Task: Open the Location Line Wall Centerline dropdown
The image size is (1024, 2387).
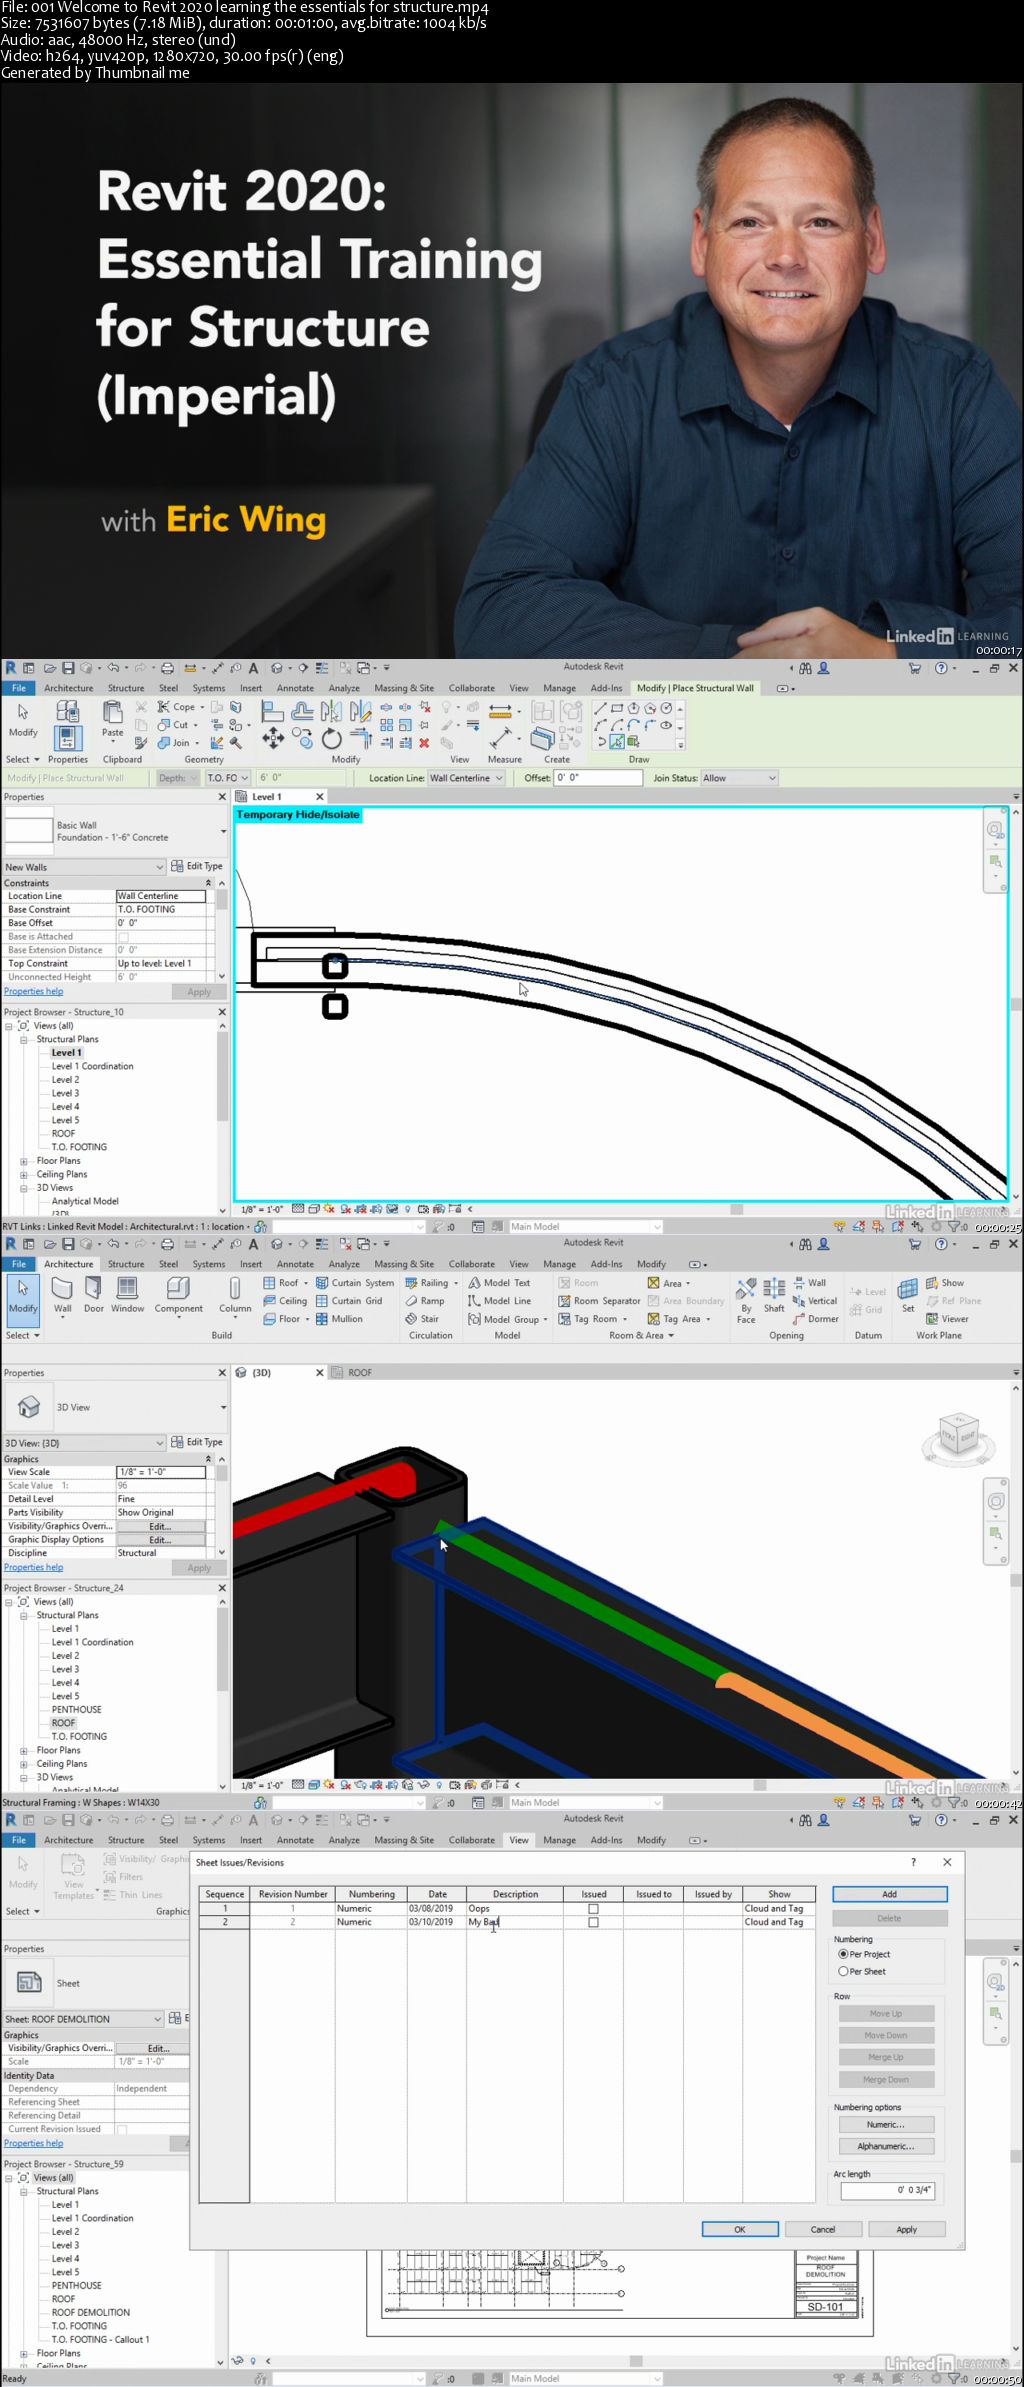Action: pyautogui.click(x=466, y=778)
